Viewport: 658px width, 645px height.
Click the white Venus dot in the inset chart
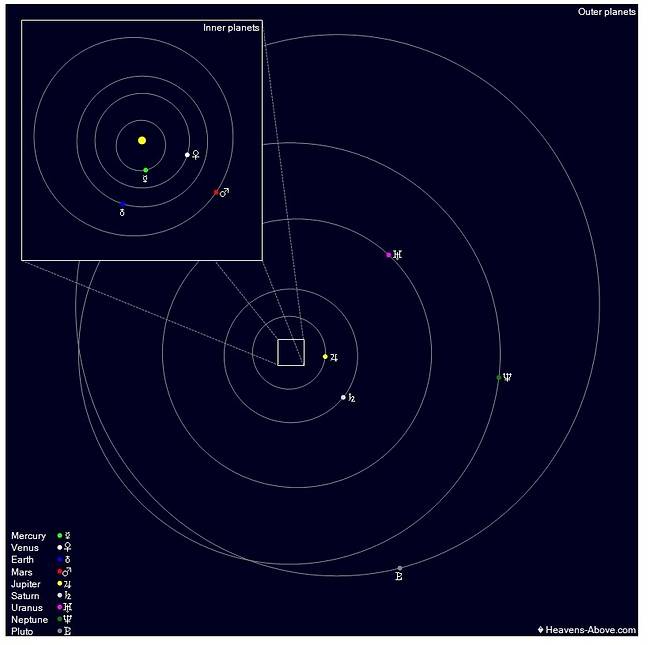click(187, 155)
